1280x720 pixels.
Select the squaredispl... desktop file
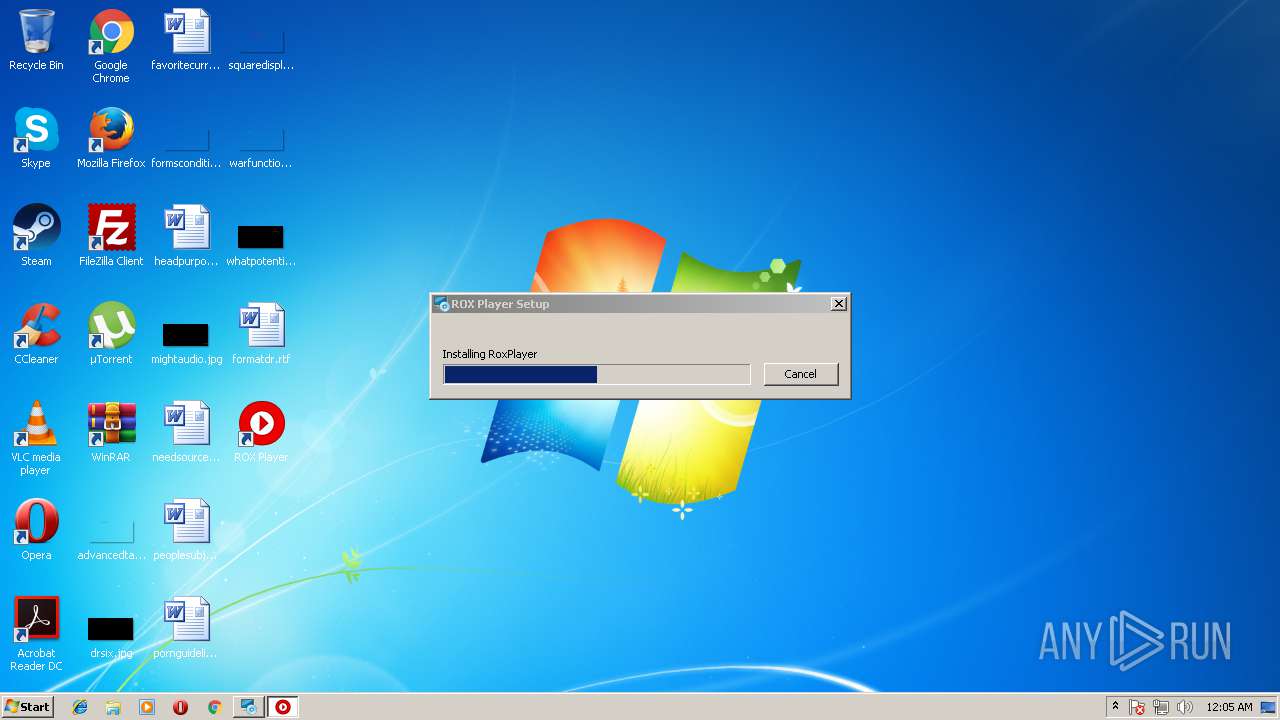coord(261,46)
